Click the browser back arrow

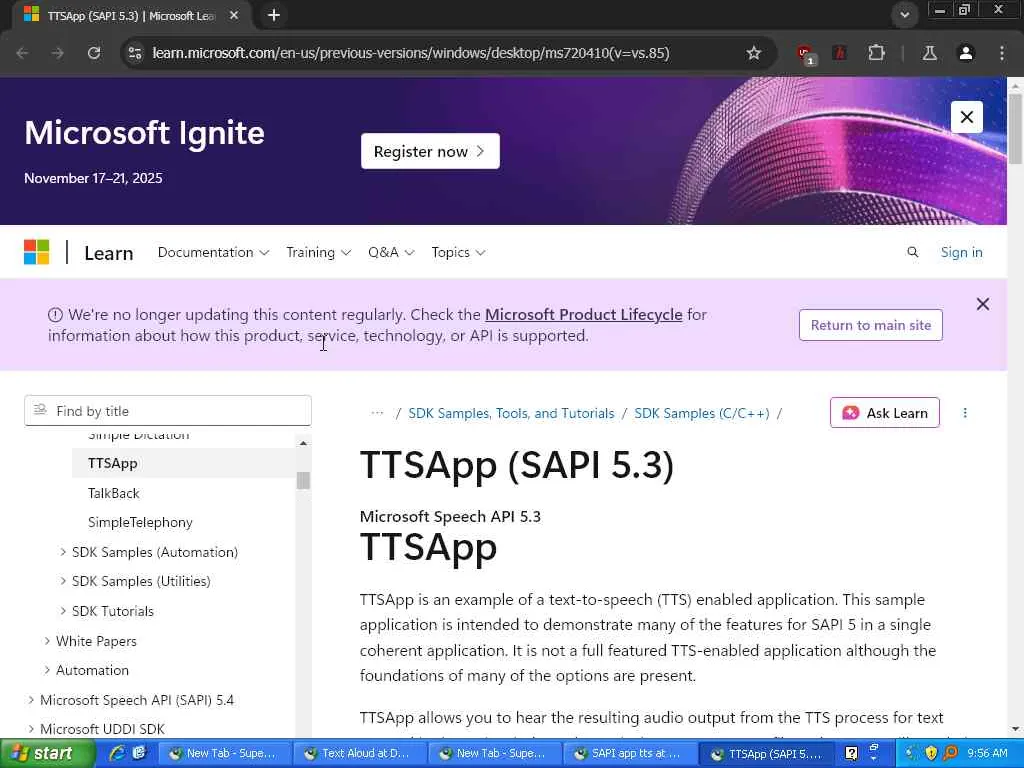22,53
